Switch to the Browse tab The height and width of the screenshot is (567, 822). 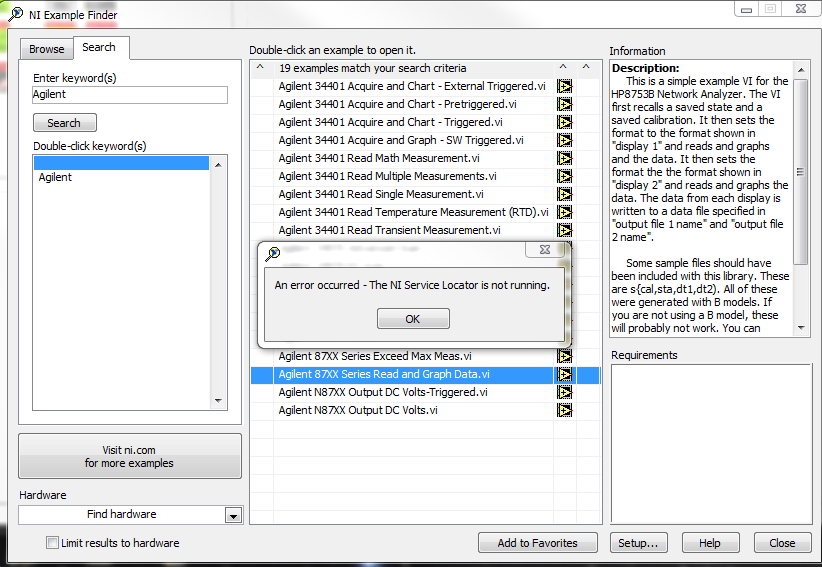(47, 49)
